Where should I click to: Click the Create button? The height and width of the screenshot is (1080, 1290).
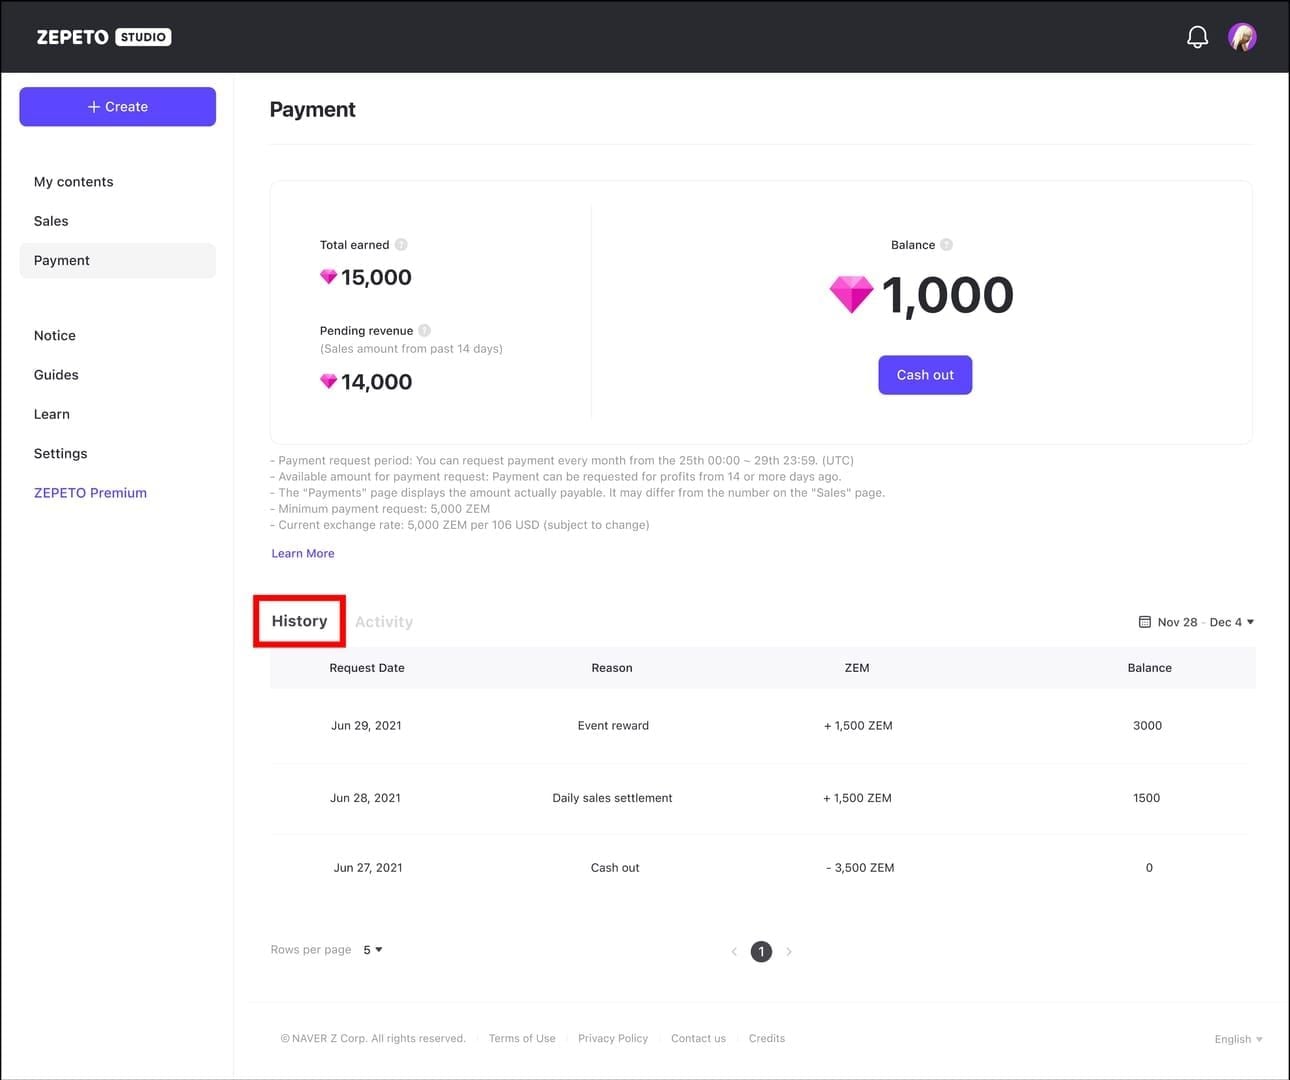(x=117, y=106)
